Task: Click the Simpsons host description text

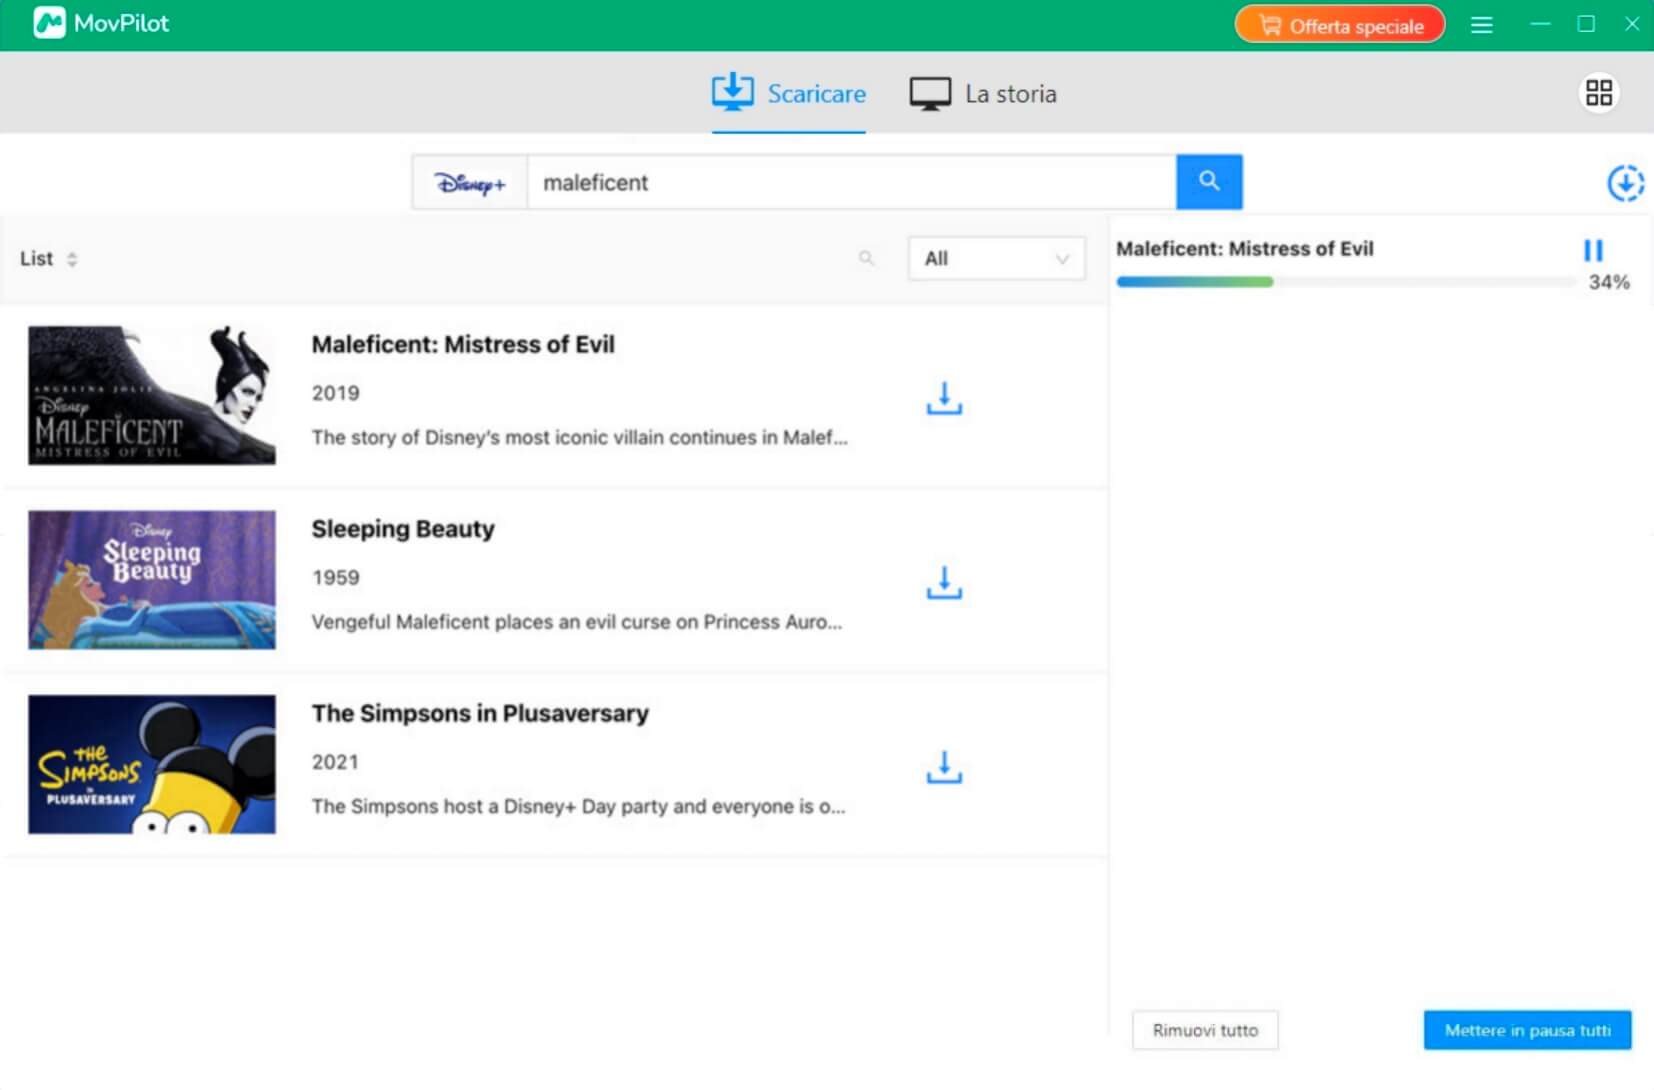Action: tap(578, 807)
